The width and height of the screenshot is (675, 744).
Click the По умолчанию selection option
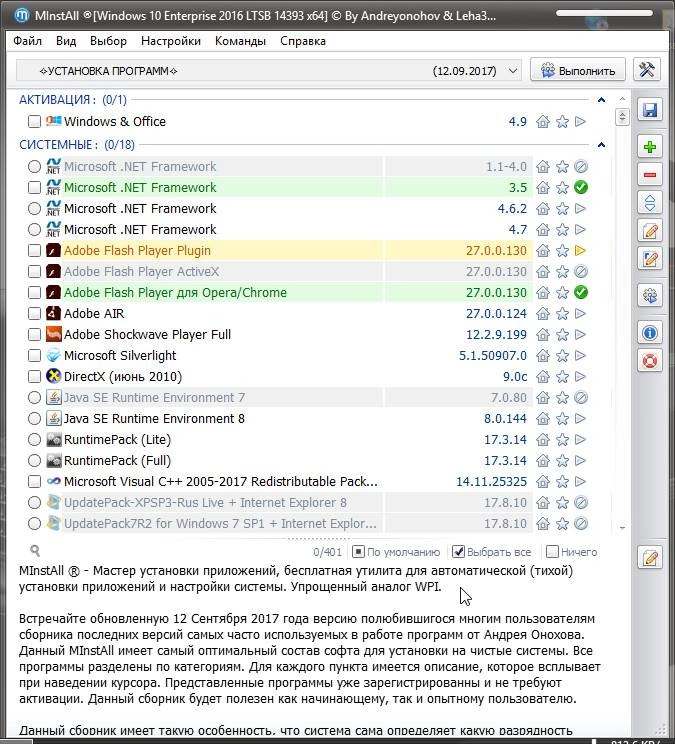(397, 552)
